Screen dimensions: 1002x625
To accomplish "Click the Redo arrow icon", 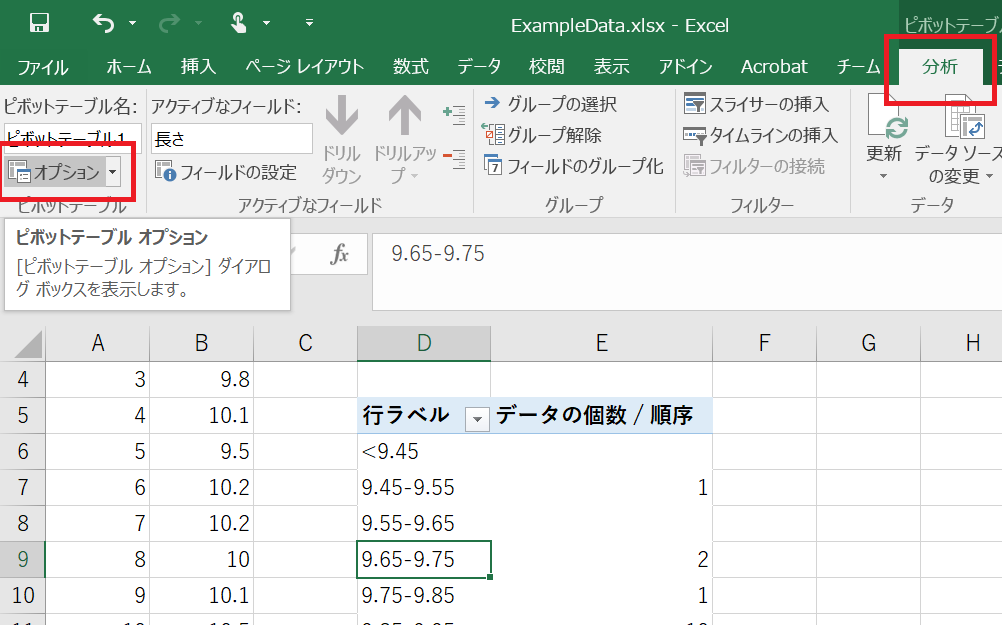I will coord(169,24).
